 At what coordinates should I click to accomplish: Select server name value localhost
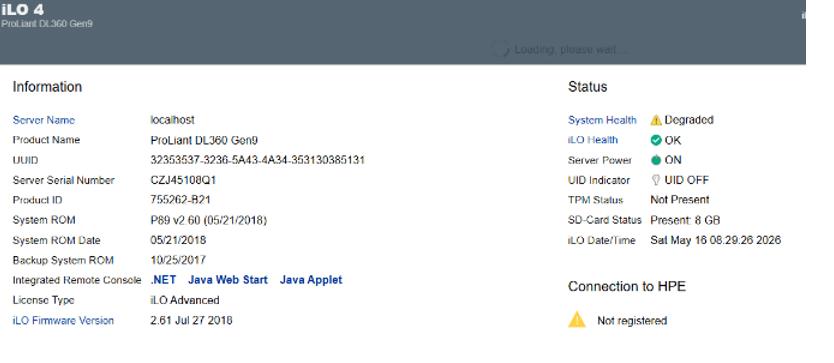pos(172,120)
